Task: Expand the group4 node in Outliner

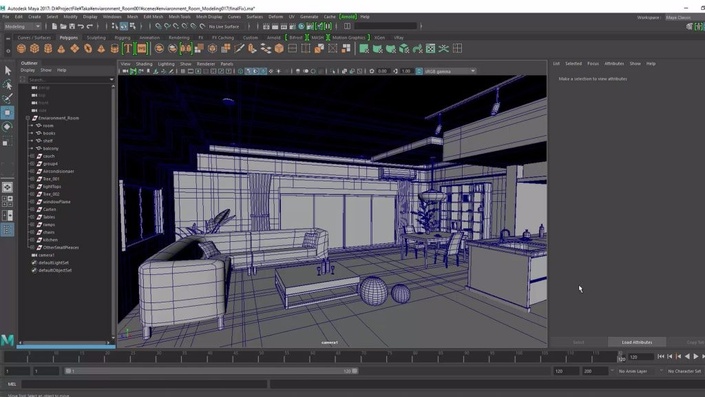Action: 32,164
